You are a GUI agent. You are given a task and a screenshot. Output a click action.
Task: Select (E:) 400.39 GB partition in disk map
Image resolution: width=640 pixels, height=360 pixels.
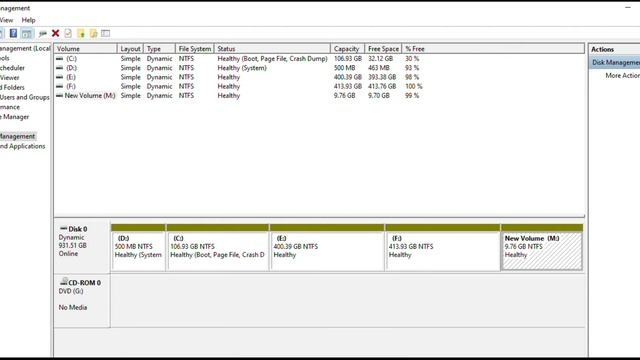(327, 251)
